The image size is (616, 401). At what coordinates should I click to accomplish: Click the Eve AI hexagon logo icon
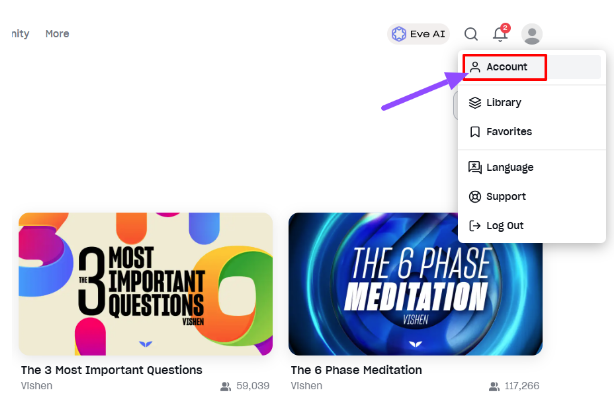coord(399,34)
